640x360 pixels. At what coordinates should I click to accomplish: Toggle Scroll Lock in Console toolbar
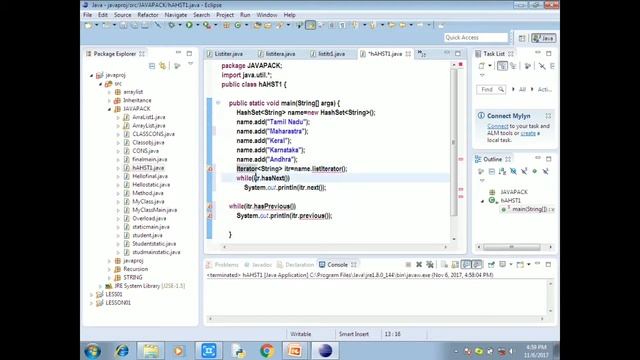(x=455, y=264)
